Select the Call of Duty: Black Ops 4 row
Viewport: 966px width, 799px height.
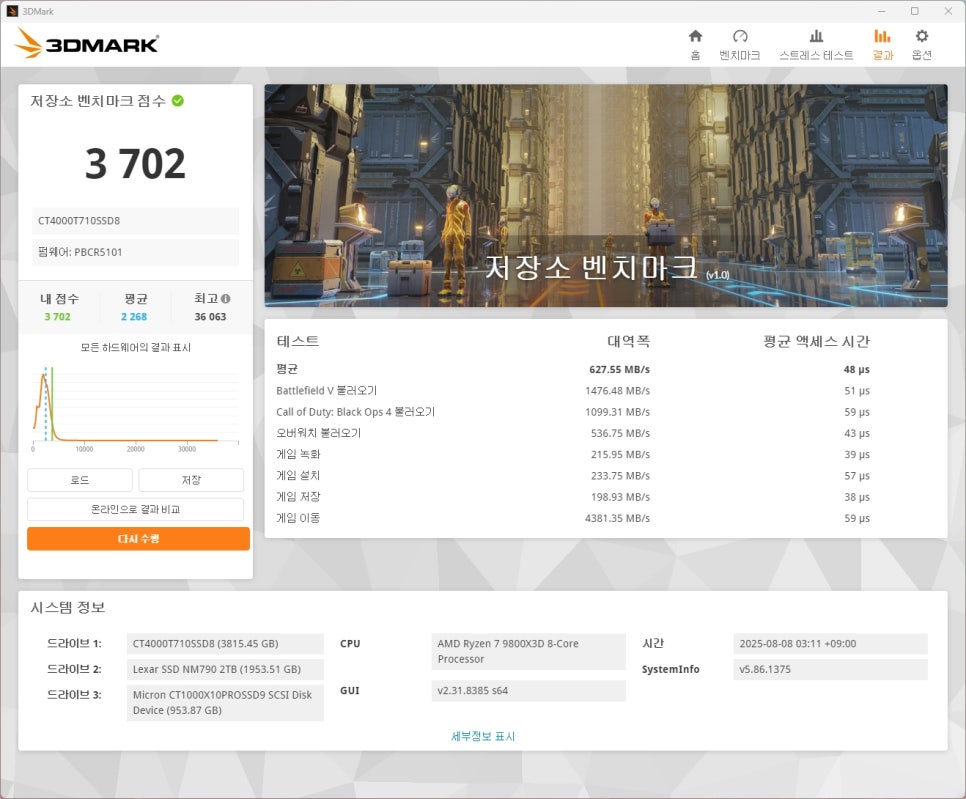(x=573, y=412)
